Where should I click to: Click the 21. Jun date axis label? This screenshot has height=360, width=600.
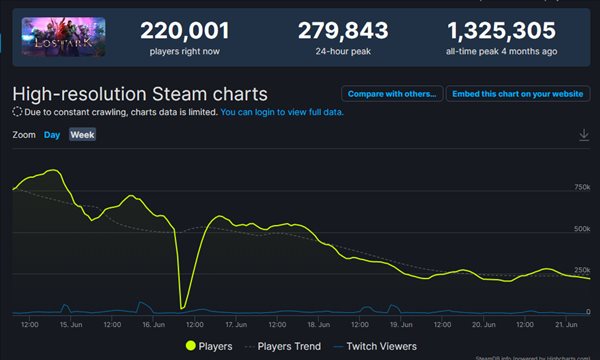coord(566,325)
